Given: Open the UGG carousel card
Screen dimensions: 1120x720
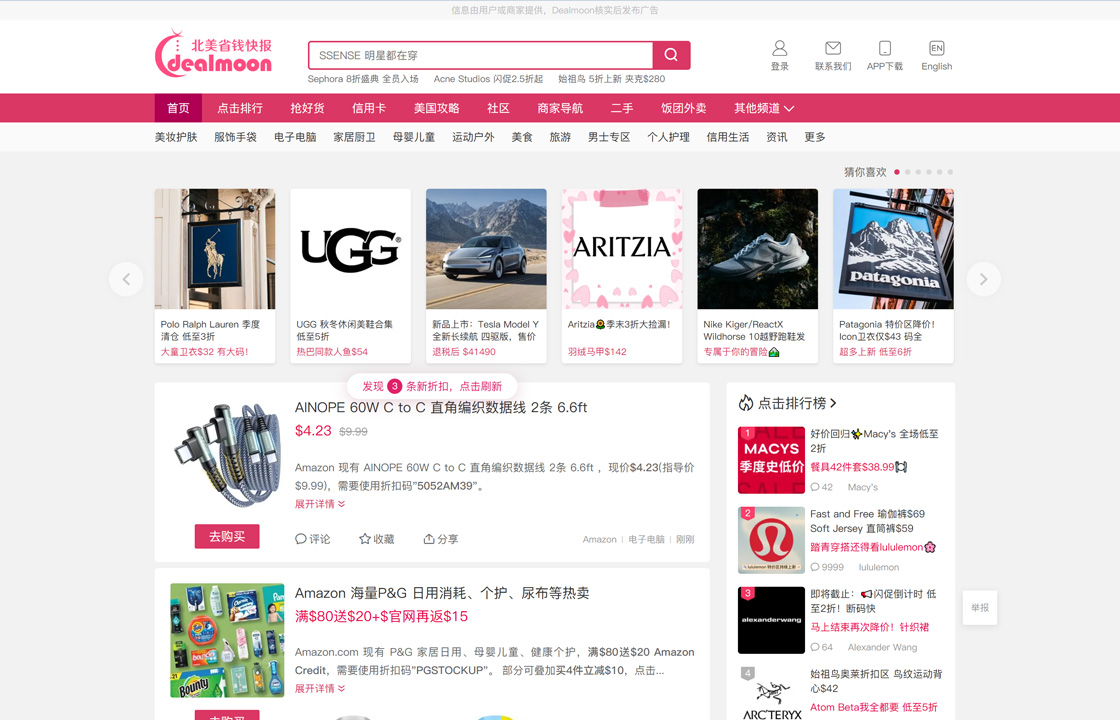Looking at the screenshot, I should tap(351, 276).
